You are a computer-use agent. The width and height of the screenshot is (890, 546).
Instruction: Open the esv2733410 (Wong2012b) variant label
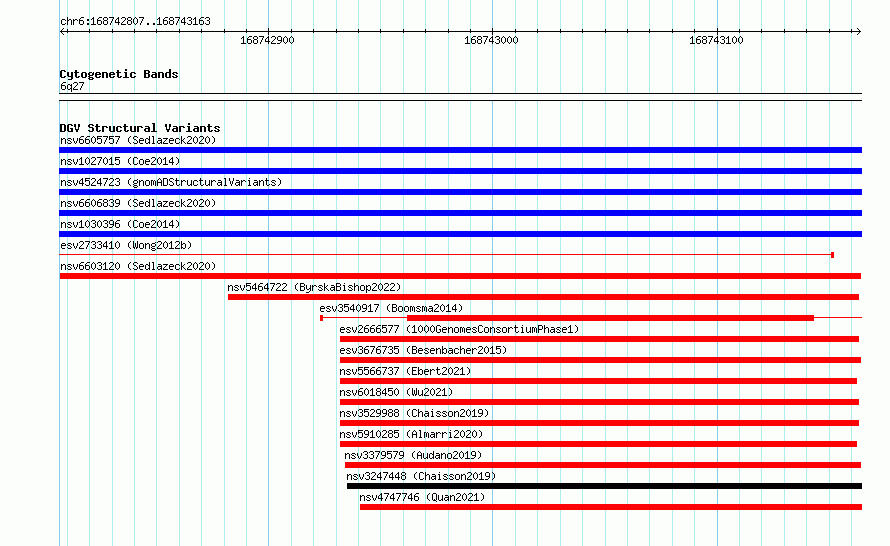[126, 245]
